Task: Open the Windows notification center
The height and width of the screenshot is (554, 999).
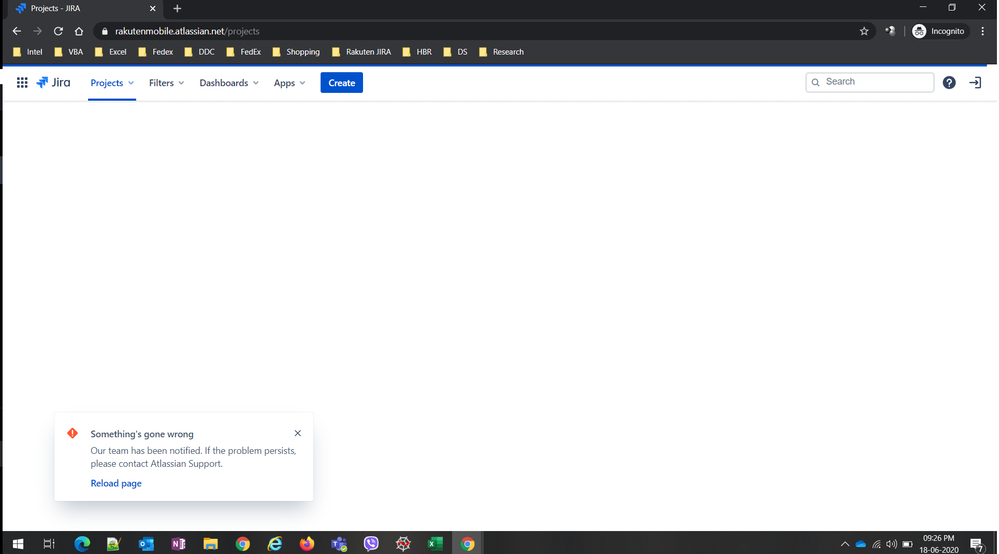Action: (x=977, y=544)
